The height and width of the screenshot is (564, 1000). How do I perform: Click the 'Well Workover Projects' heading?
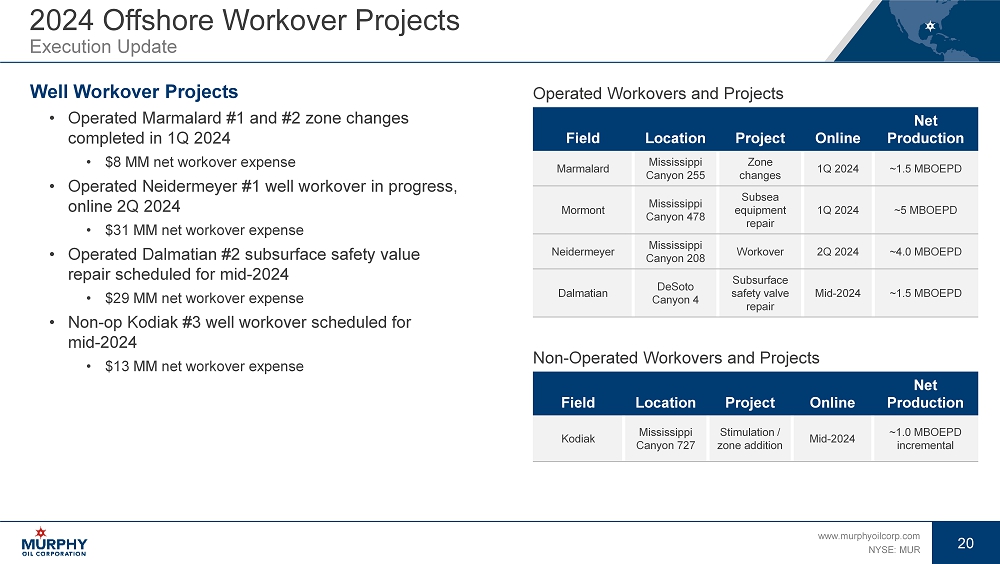point(134,92)
